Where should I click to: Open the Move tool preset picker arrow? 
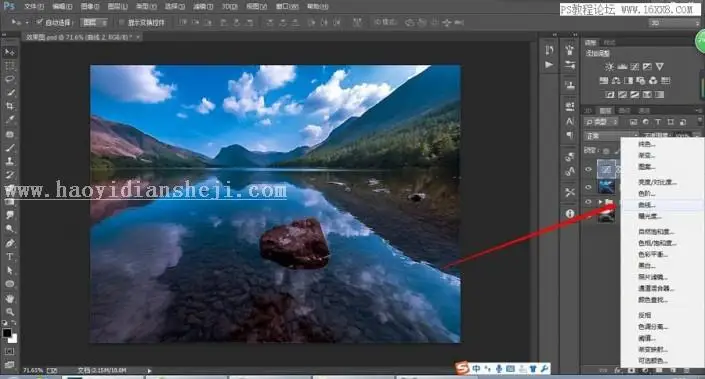tap(27, 22)
